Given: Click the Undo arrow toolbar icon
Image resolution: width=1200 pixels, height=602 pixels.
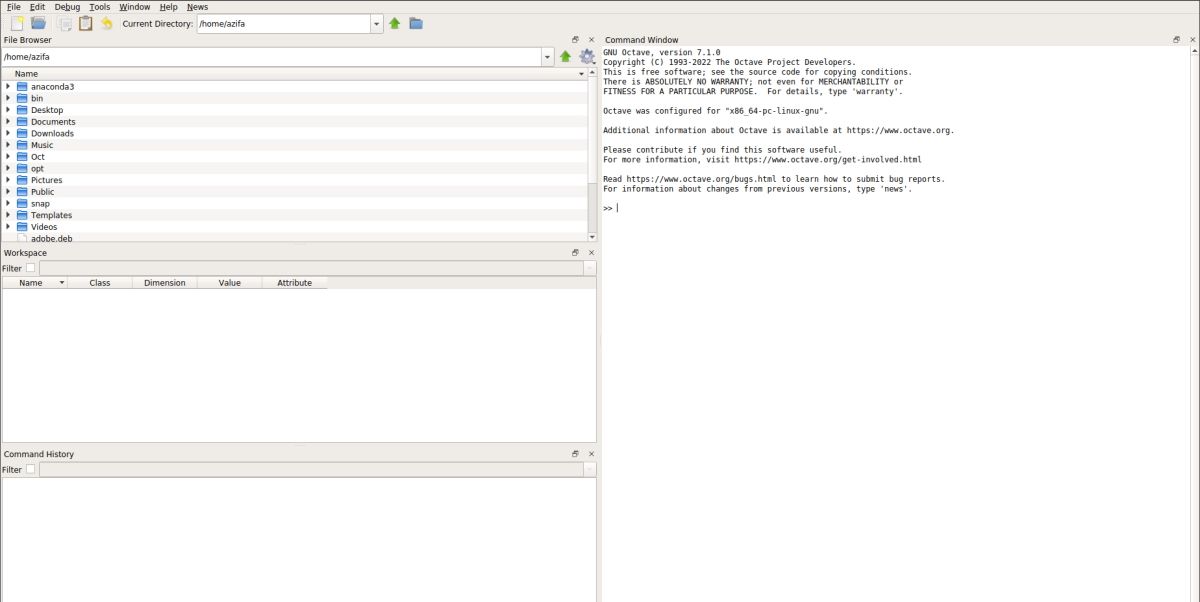Looking at the screenshot, I should tap(107, 23).
